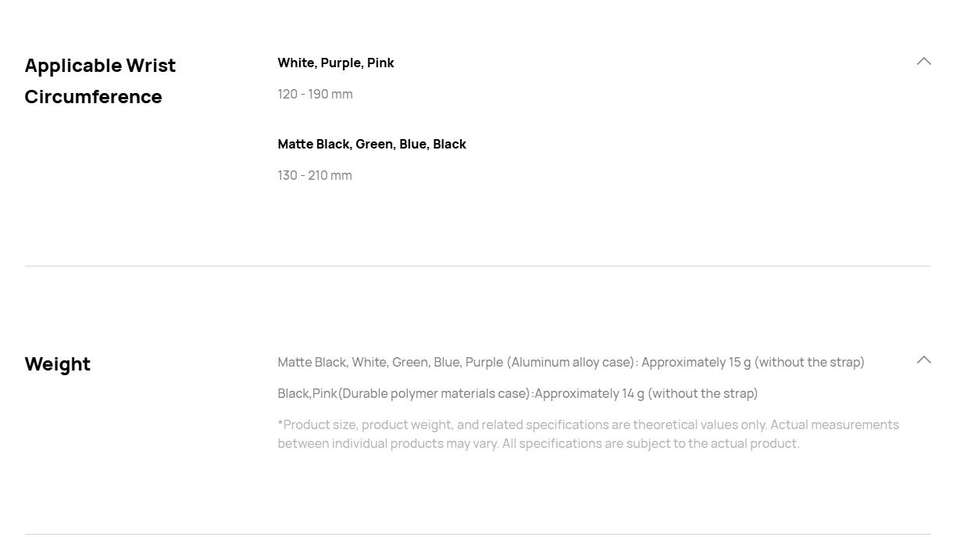Click the "(Aluminum alloy case)" text
The image size is (960, 537).
point(571,362)
